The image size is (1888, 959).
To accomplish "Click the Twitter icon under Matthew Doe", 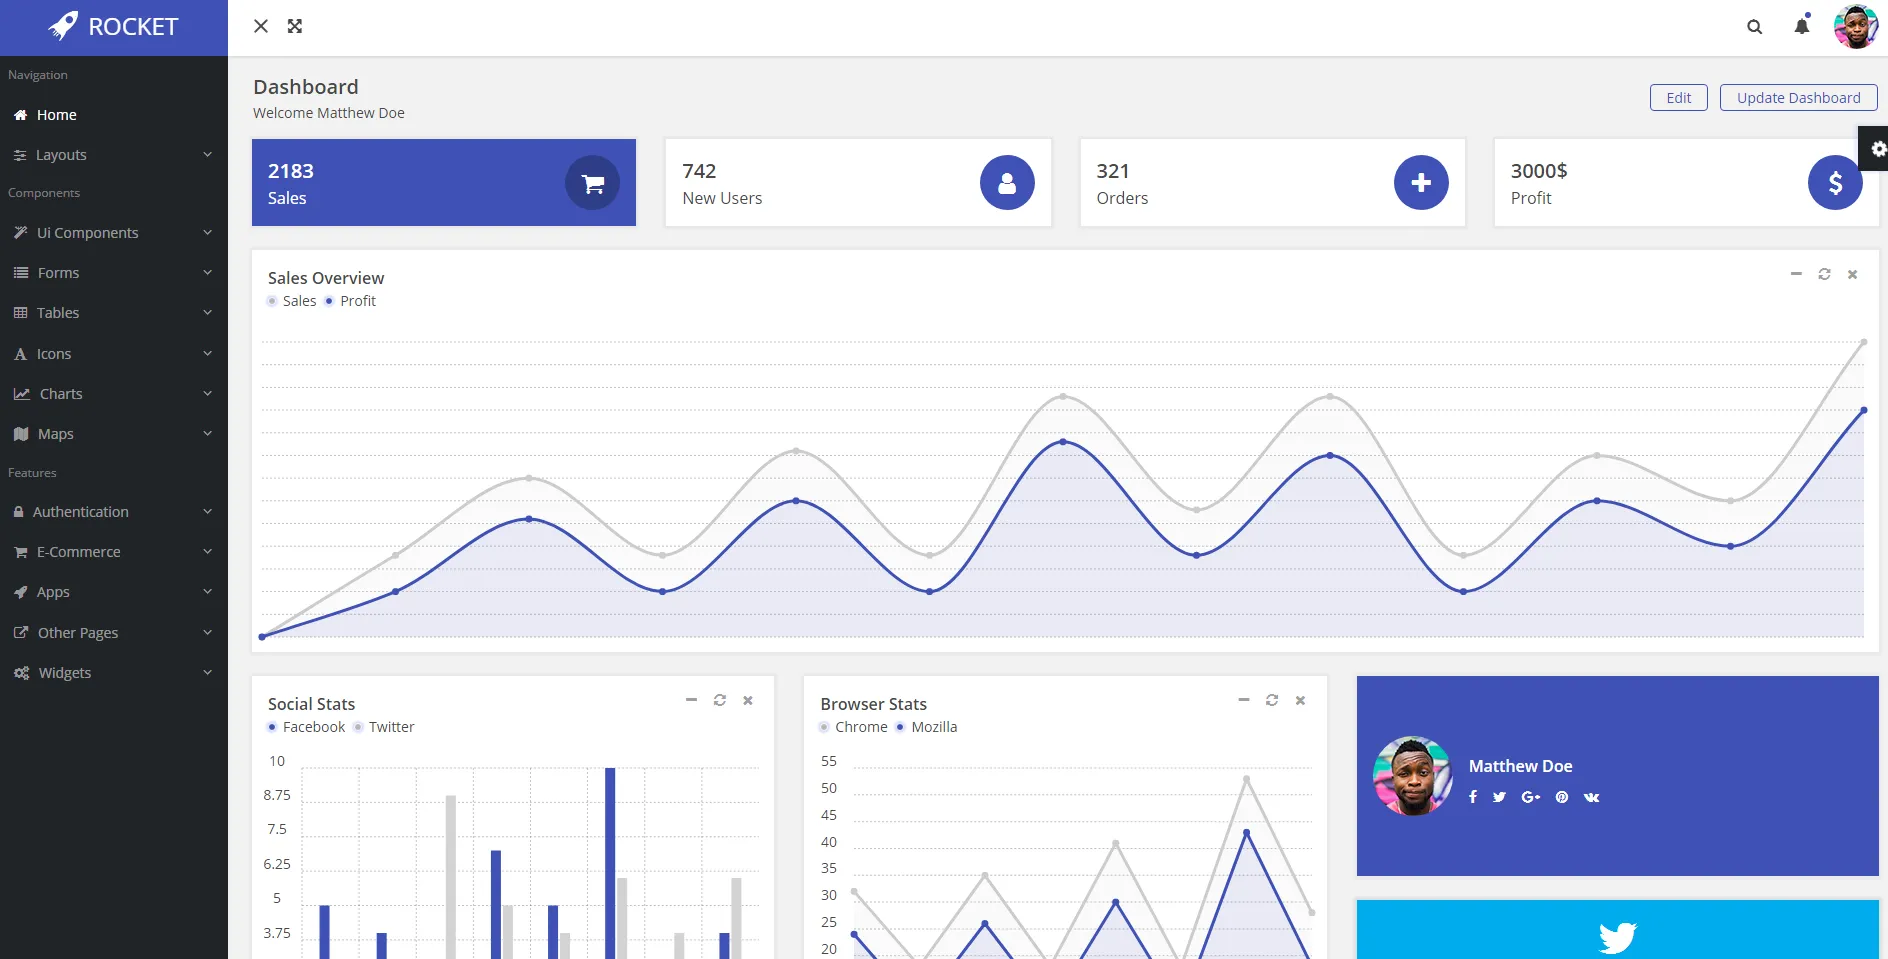I will pos(1499,797).
